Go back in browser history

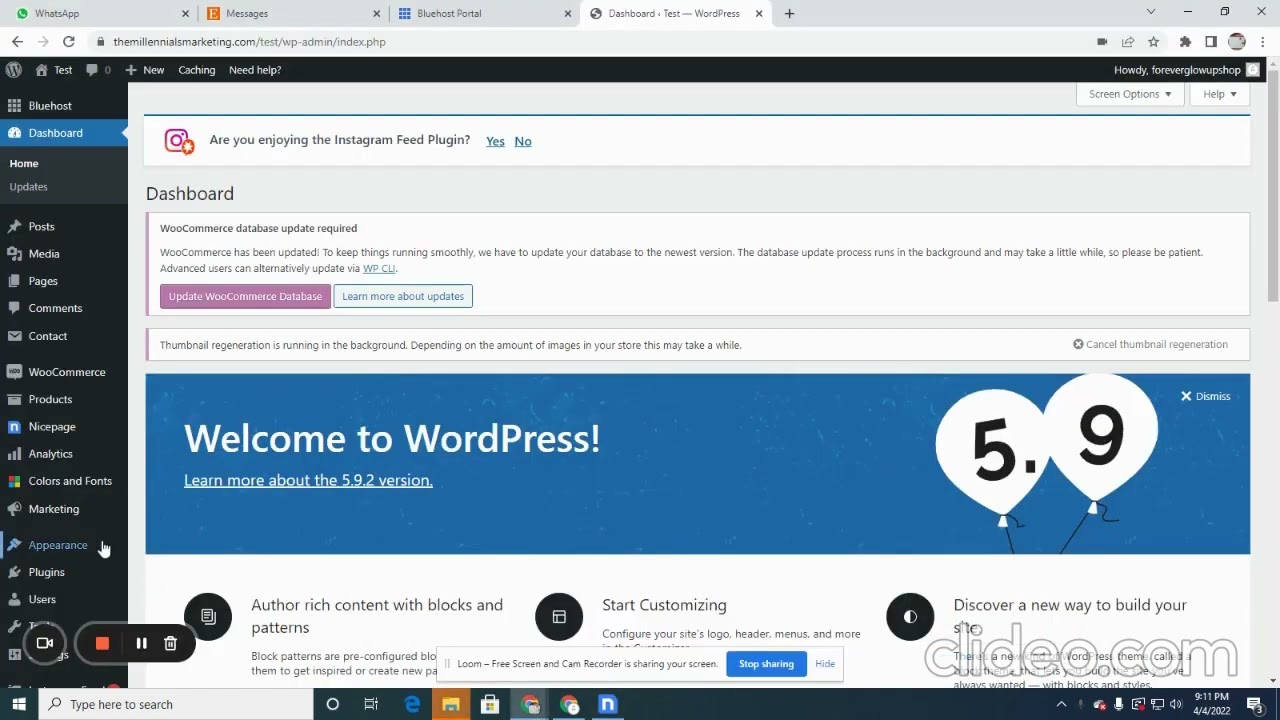point(17,42)
